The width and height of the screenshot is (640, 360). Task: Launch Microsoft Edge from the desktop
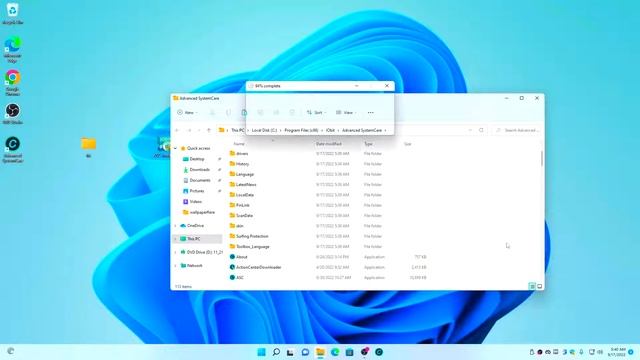tap(12, 49)
